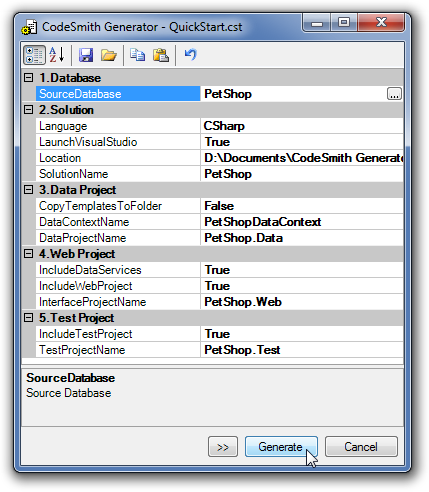This screenshot has height=492, width=429.
Task: Open SourceDatabase ellipsis picker button
Action: (x=394, y=94)
